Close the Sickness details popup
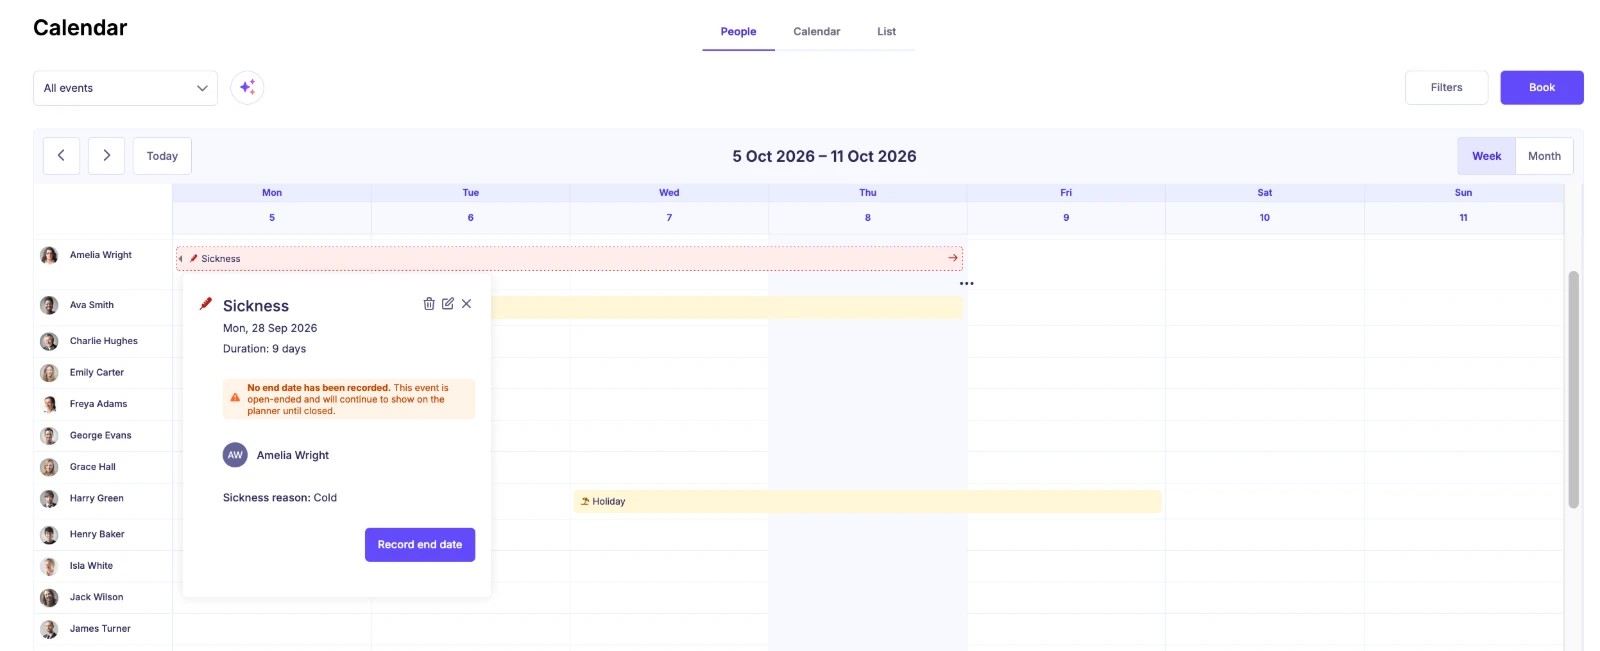 point(466,304)
